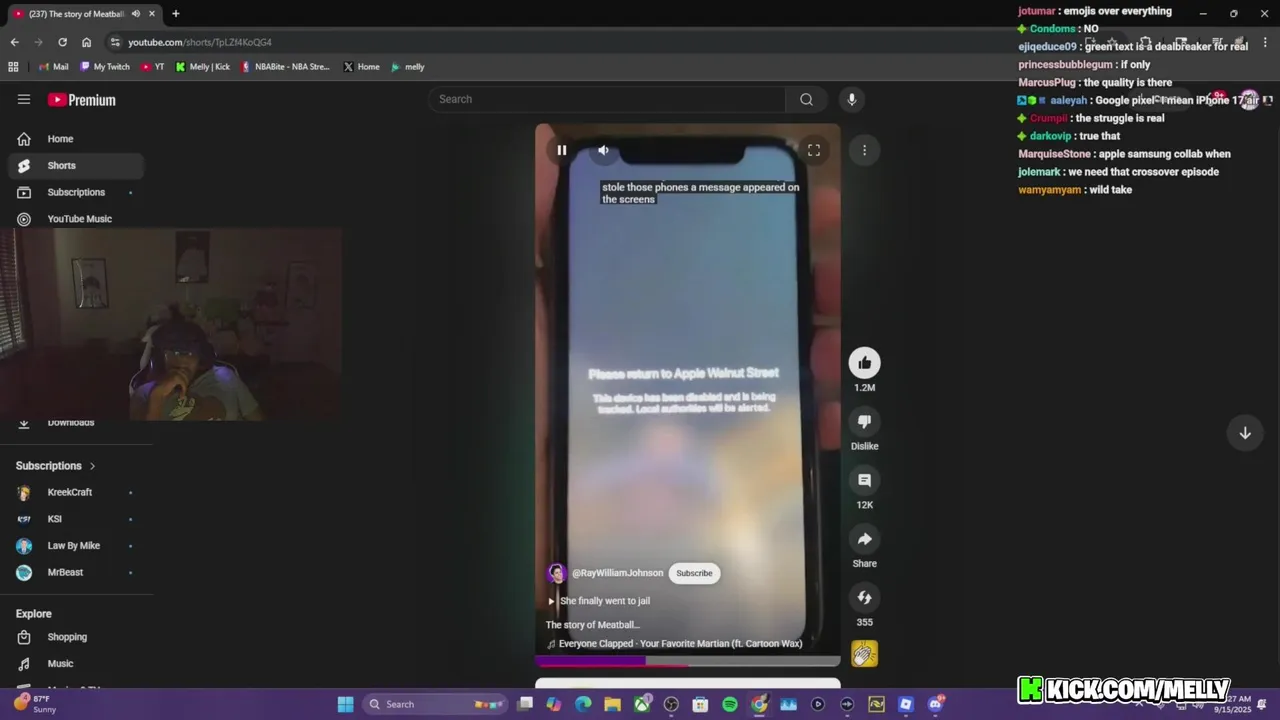Screen dimensions: 1280x720
Task: Open the MrBeast subscription channel
Action: pyautogui.click(x=76, y=572)
